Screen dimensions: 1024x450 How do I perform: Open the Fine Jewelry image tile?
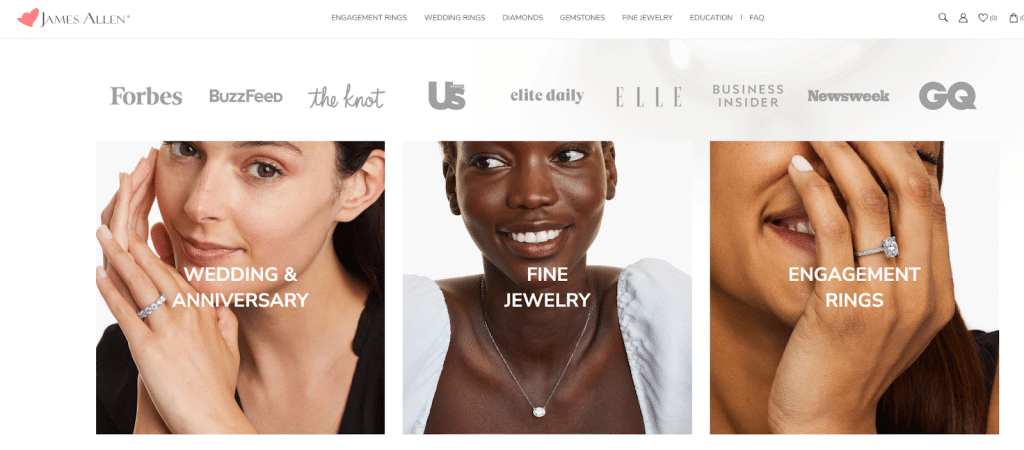(547, 287)
